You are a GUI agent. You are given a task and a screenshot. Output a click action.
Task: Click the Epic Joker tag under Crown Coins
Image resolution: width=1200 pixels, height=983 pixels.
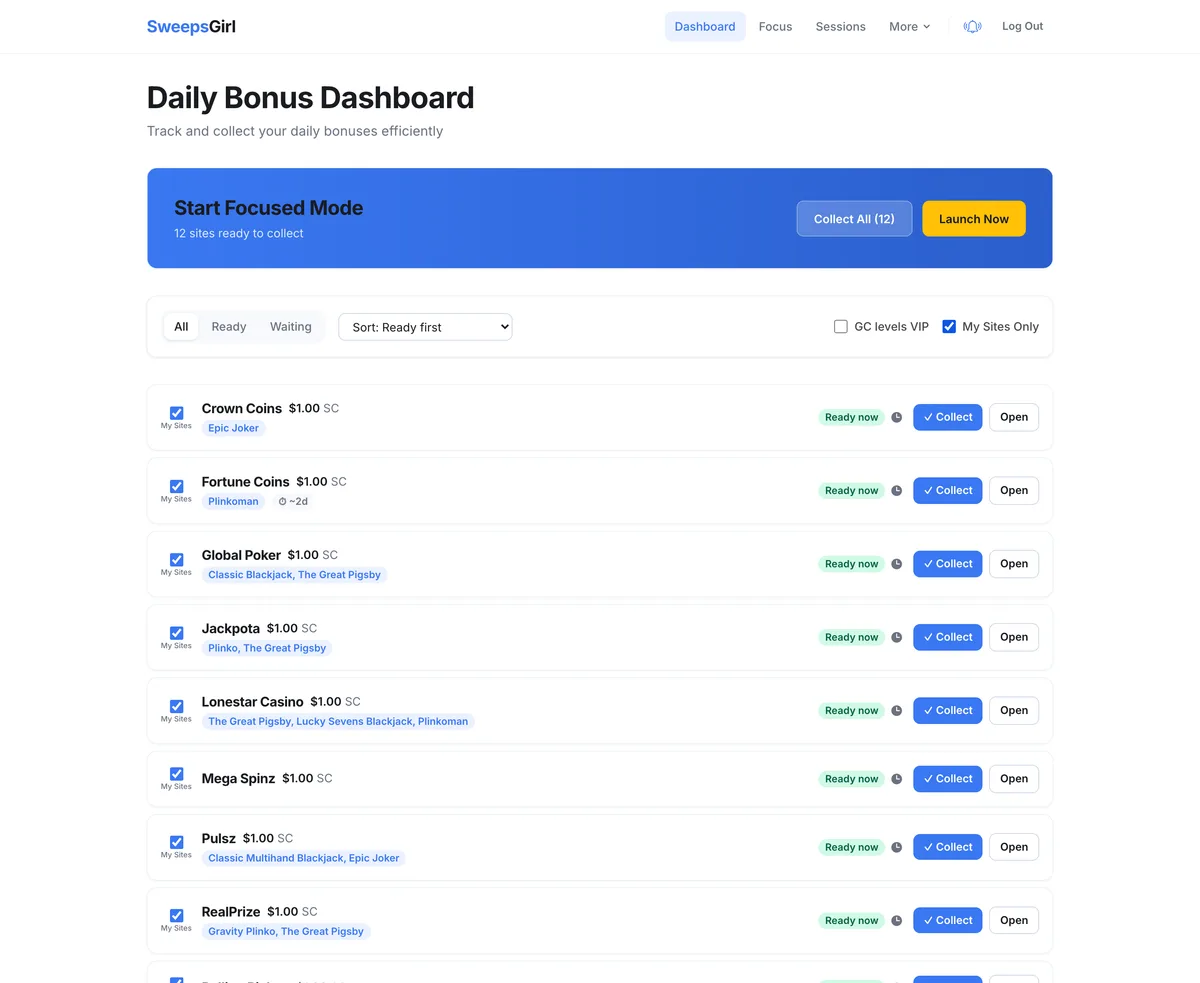click(233, 428)
